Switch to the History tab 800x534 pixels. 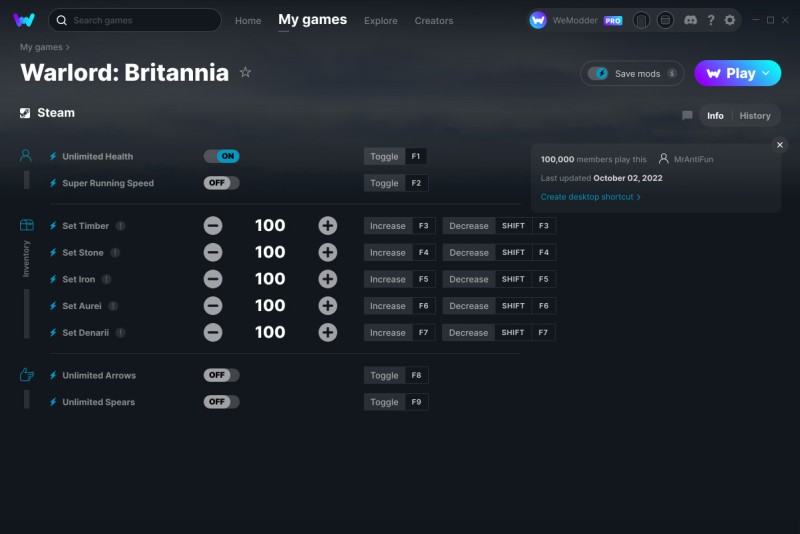point(755,116)
